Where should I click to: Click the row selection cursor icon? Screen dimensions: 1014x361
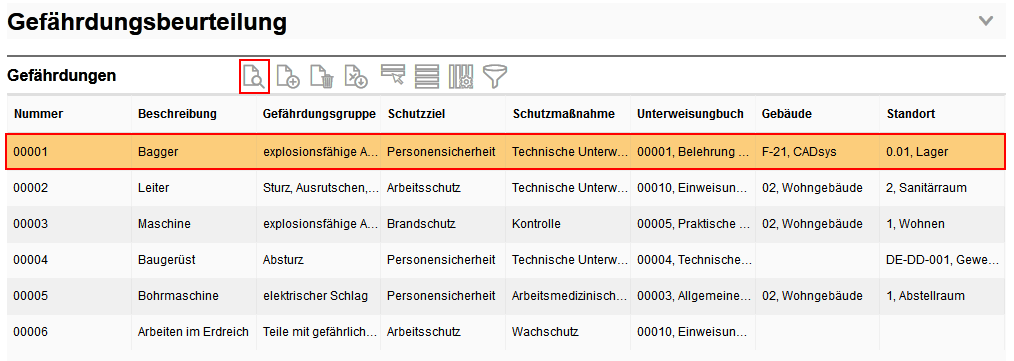pyautogui.click(x=393, y=76)
